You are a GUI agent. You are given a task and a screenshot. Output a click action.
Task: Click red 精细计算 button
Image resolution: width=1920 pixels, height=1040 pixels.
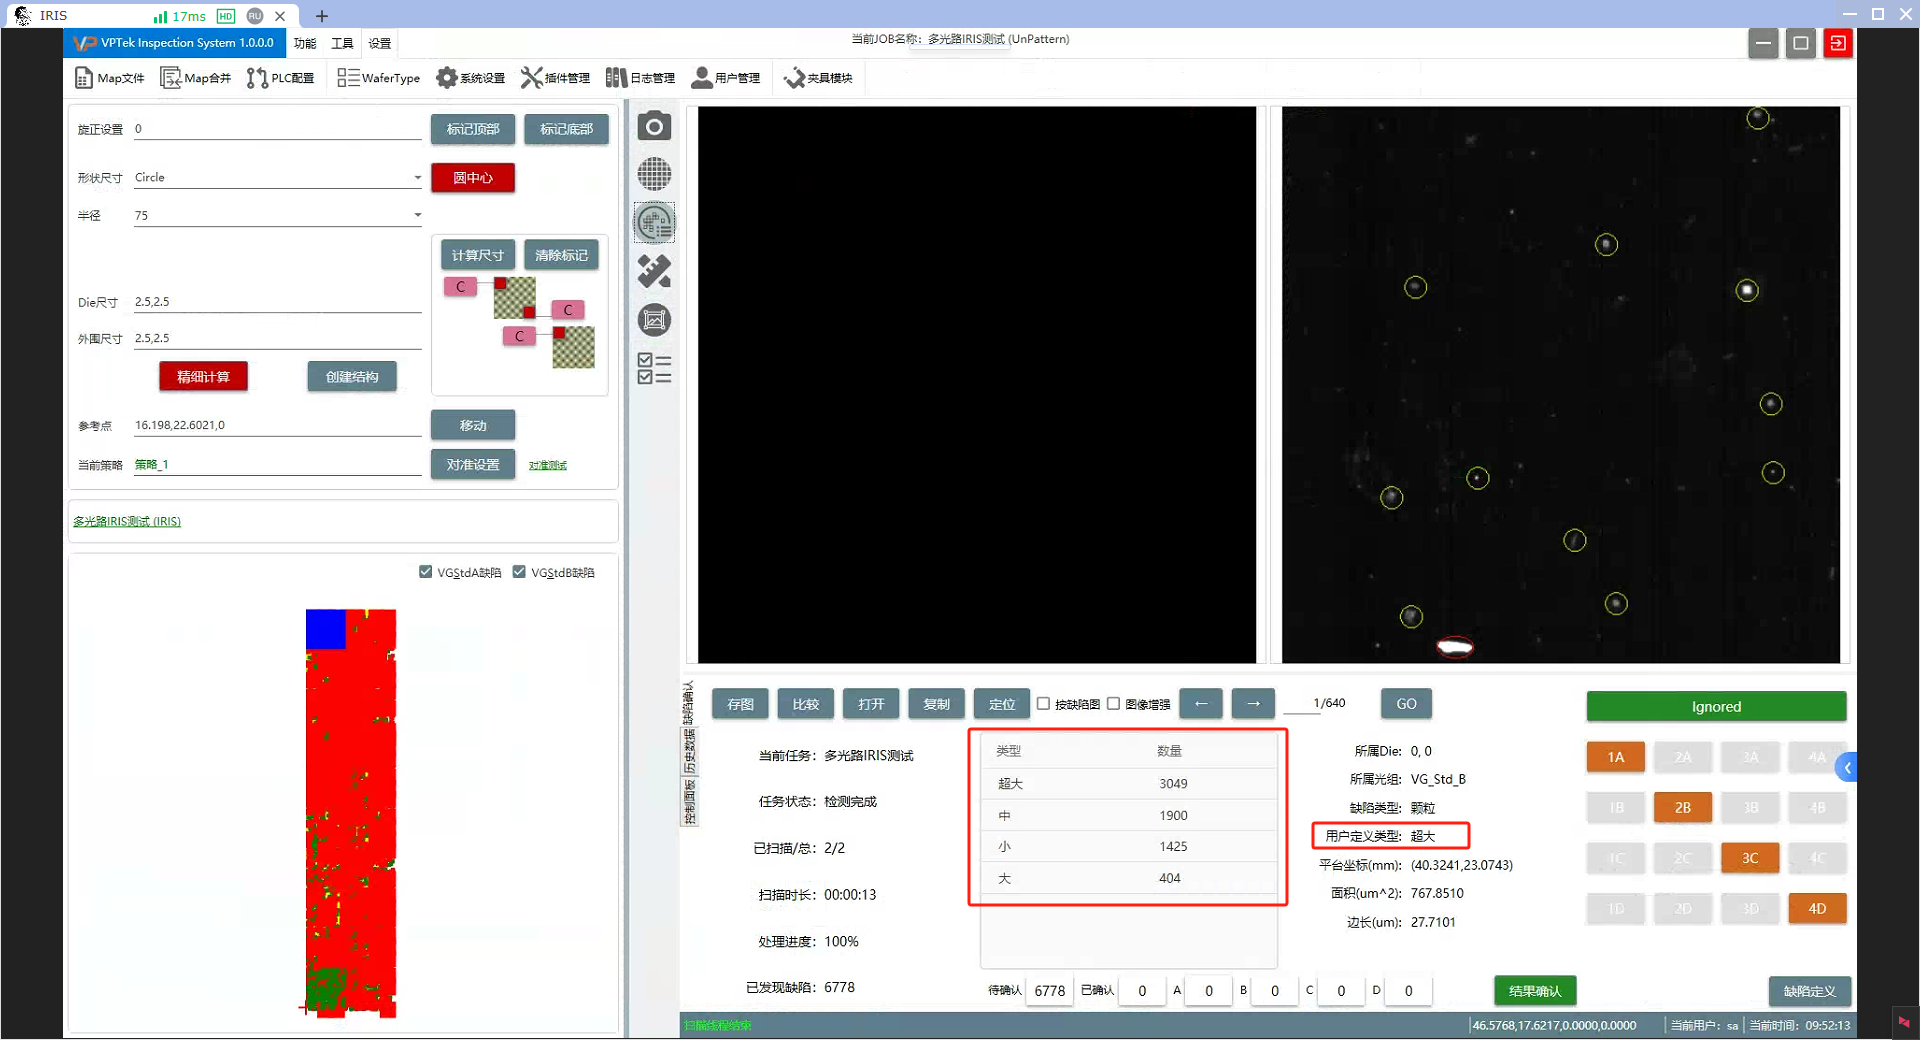(x=203, y=377)
